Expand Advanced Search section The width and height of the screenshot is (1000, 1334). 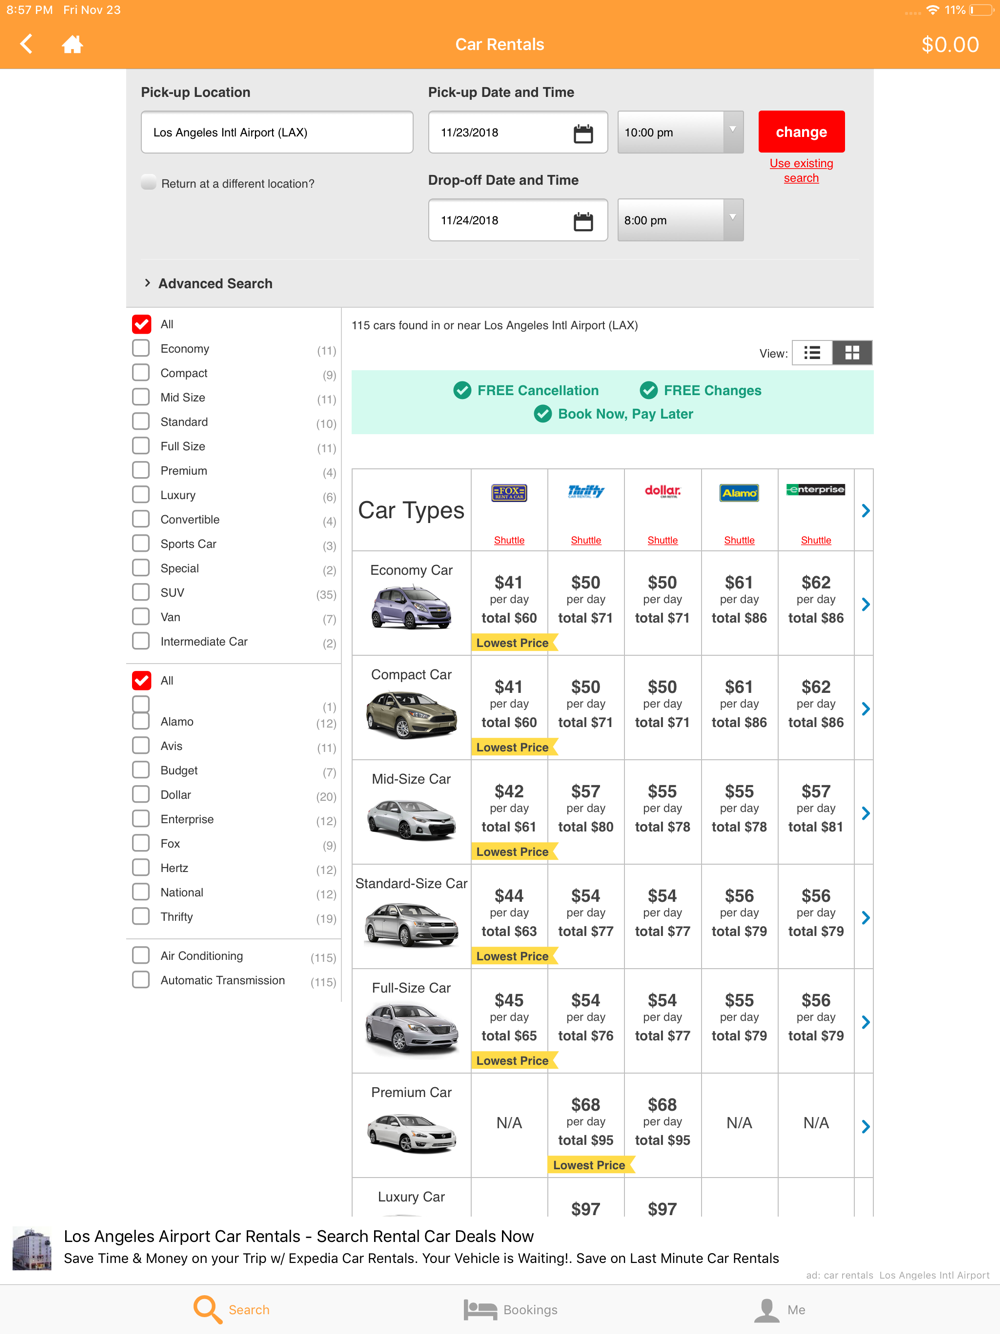pyautogui.click(x=209, y=283)
